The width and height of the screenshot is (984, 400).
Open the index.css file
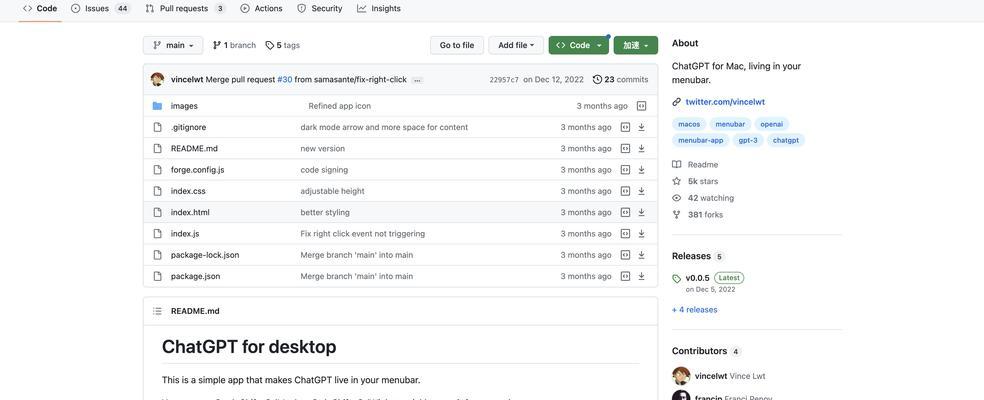[188, 192]
